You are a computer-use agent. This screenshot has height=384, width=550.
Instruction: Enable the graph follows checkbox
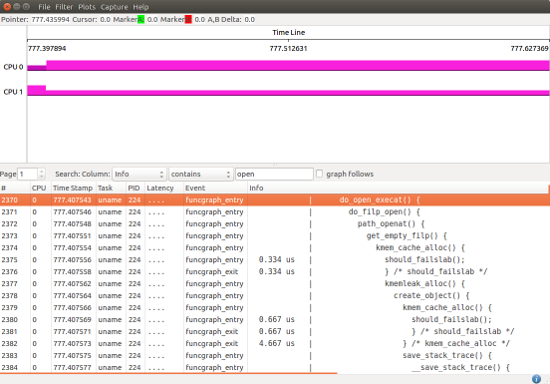[319, 174]
